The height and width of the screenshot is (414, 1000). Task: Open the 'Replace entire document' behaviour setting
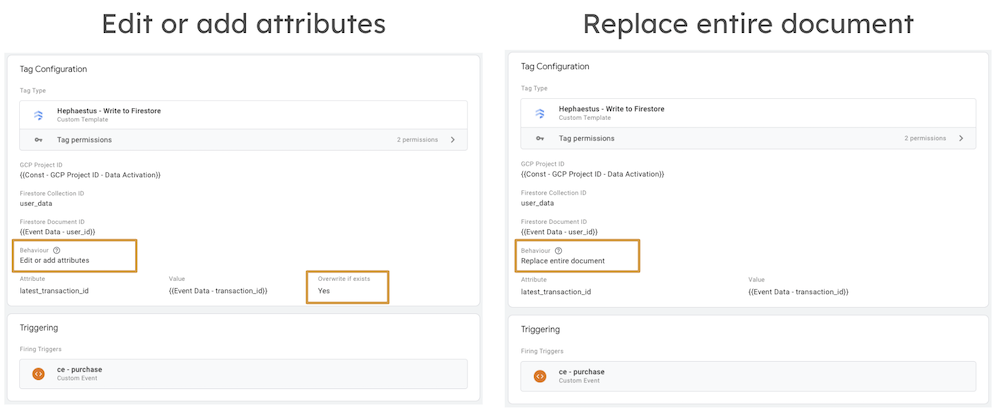[563, 261]
